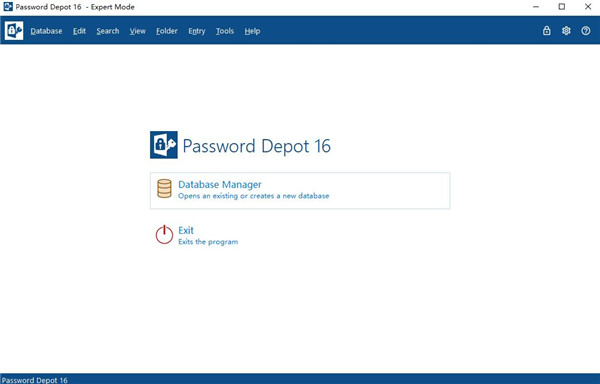Maximize the Password Depot window
This screenshot has width=600, height=384.
tap(561, 7)
